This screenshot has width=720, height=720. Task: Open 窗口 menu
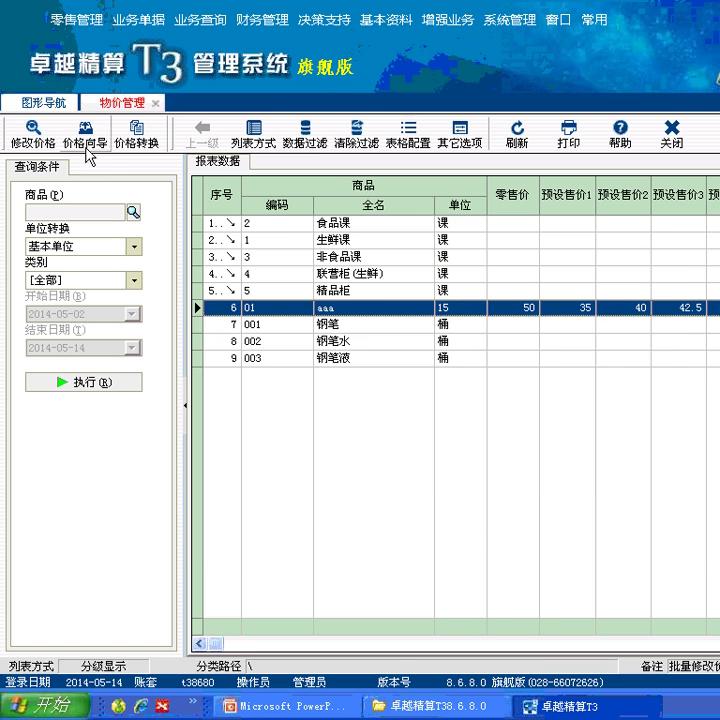click(x=558, y=20)
